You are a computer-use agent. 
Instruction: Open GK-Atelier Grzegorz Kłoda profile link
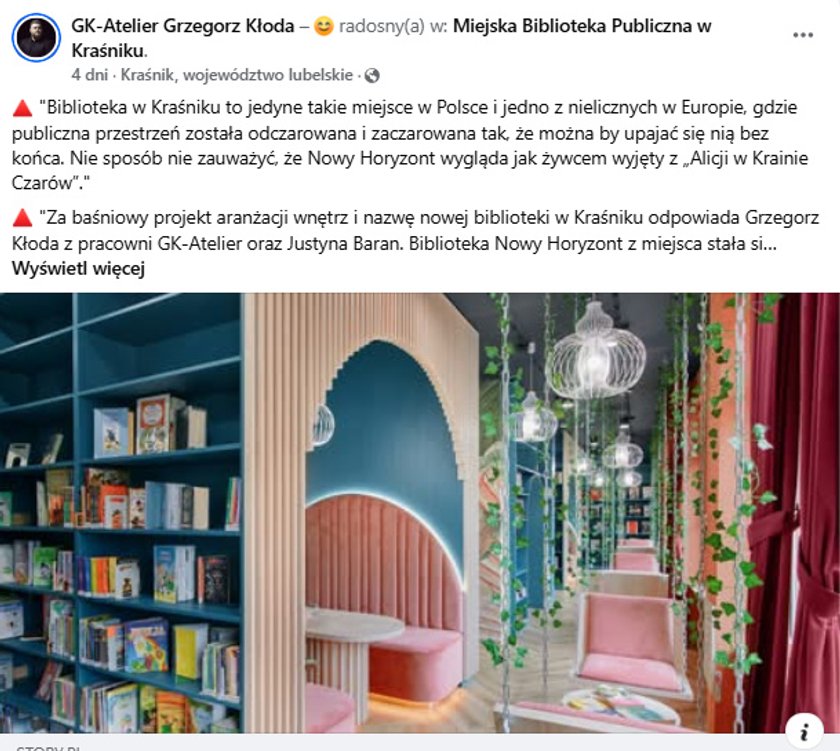(x=183, y=26)
